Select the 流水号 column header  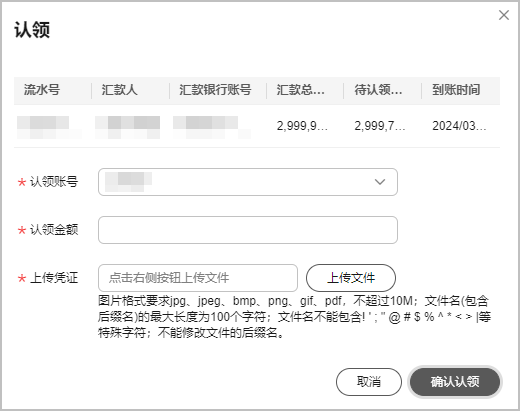[x=42, y=90]
